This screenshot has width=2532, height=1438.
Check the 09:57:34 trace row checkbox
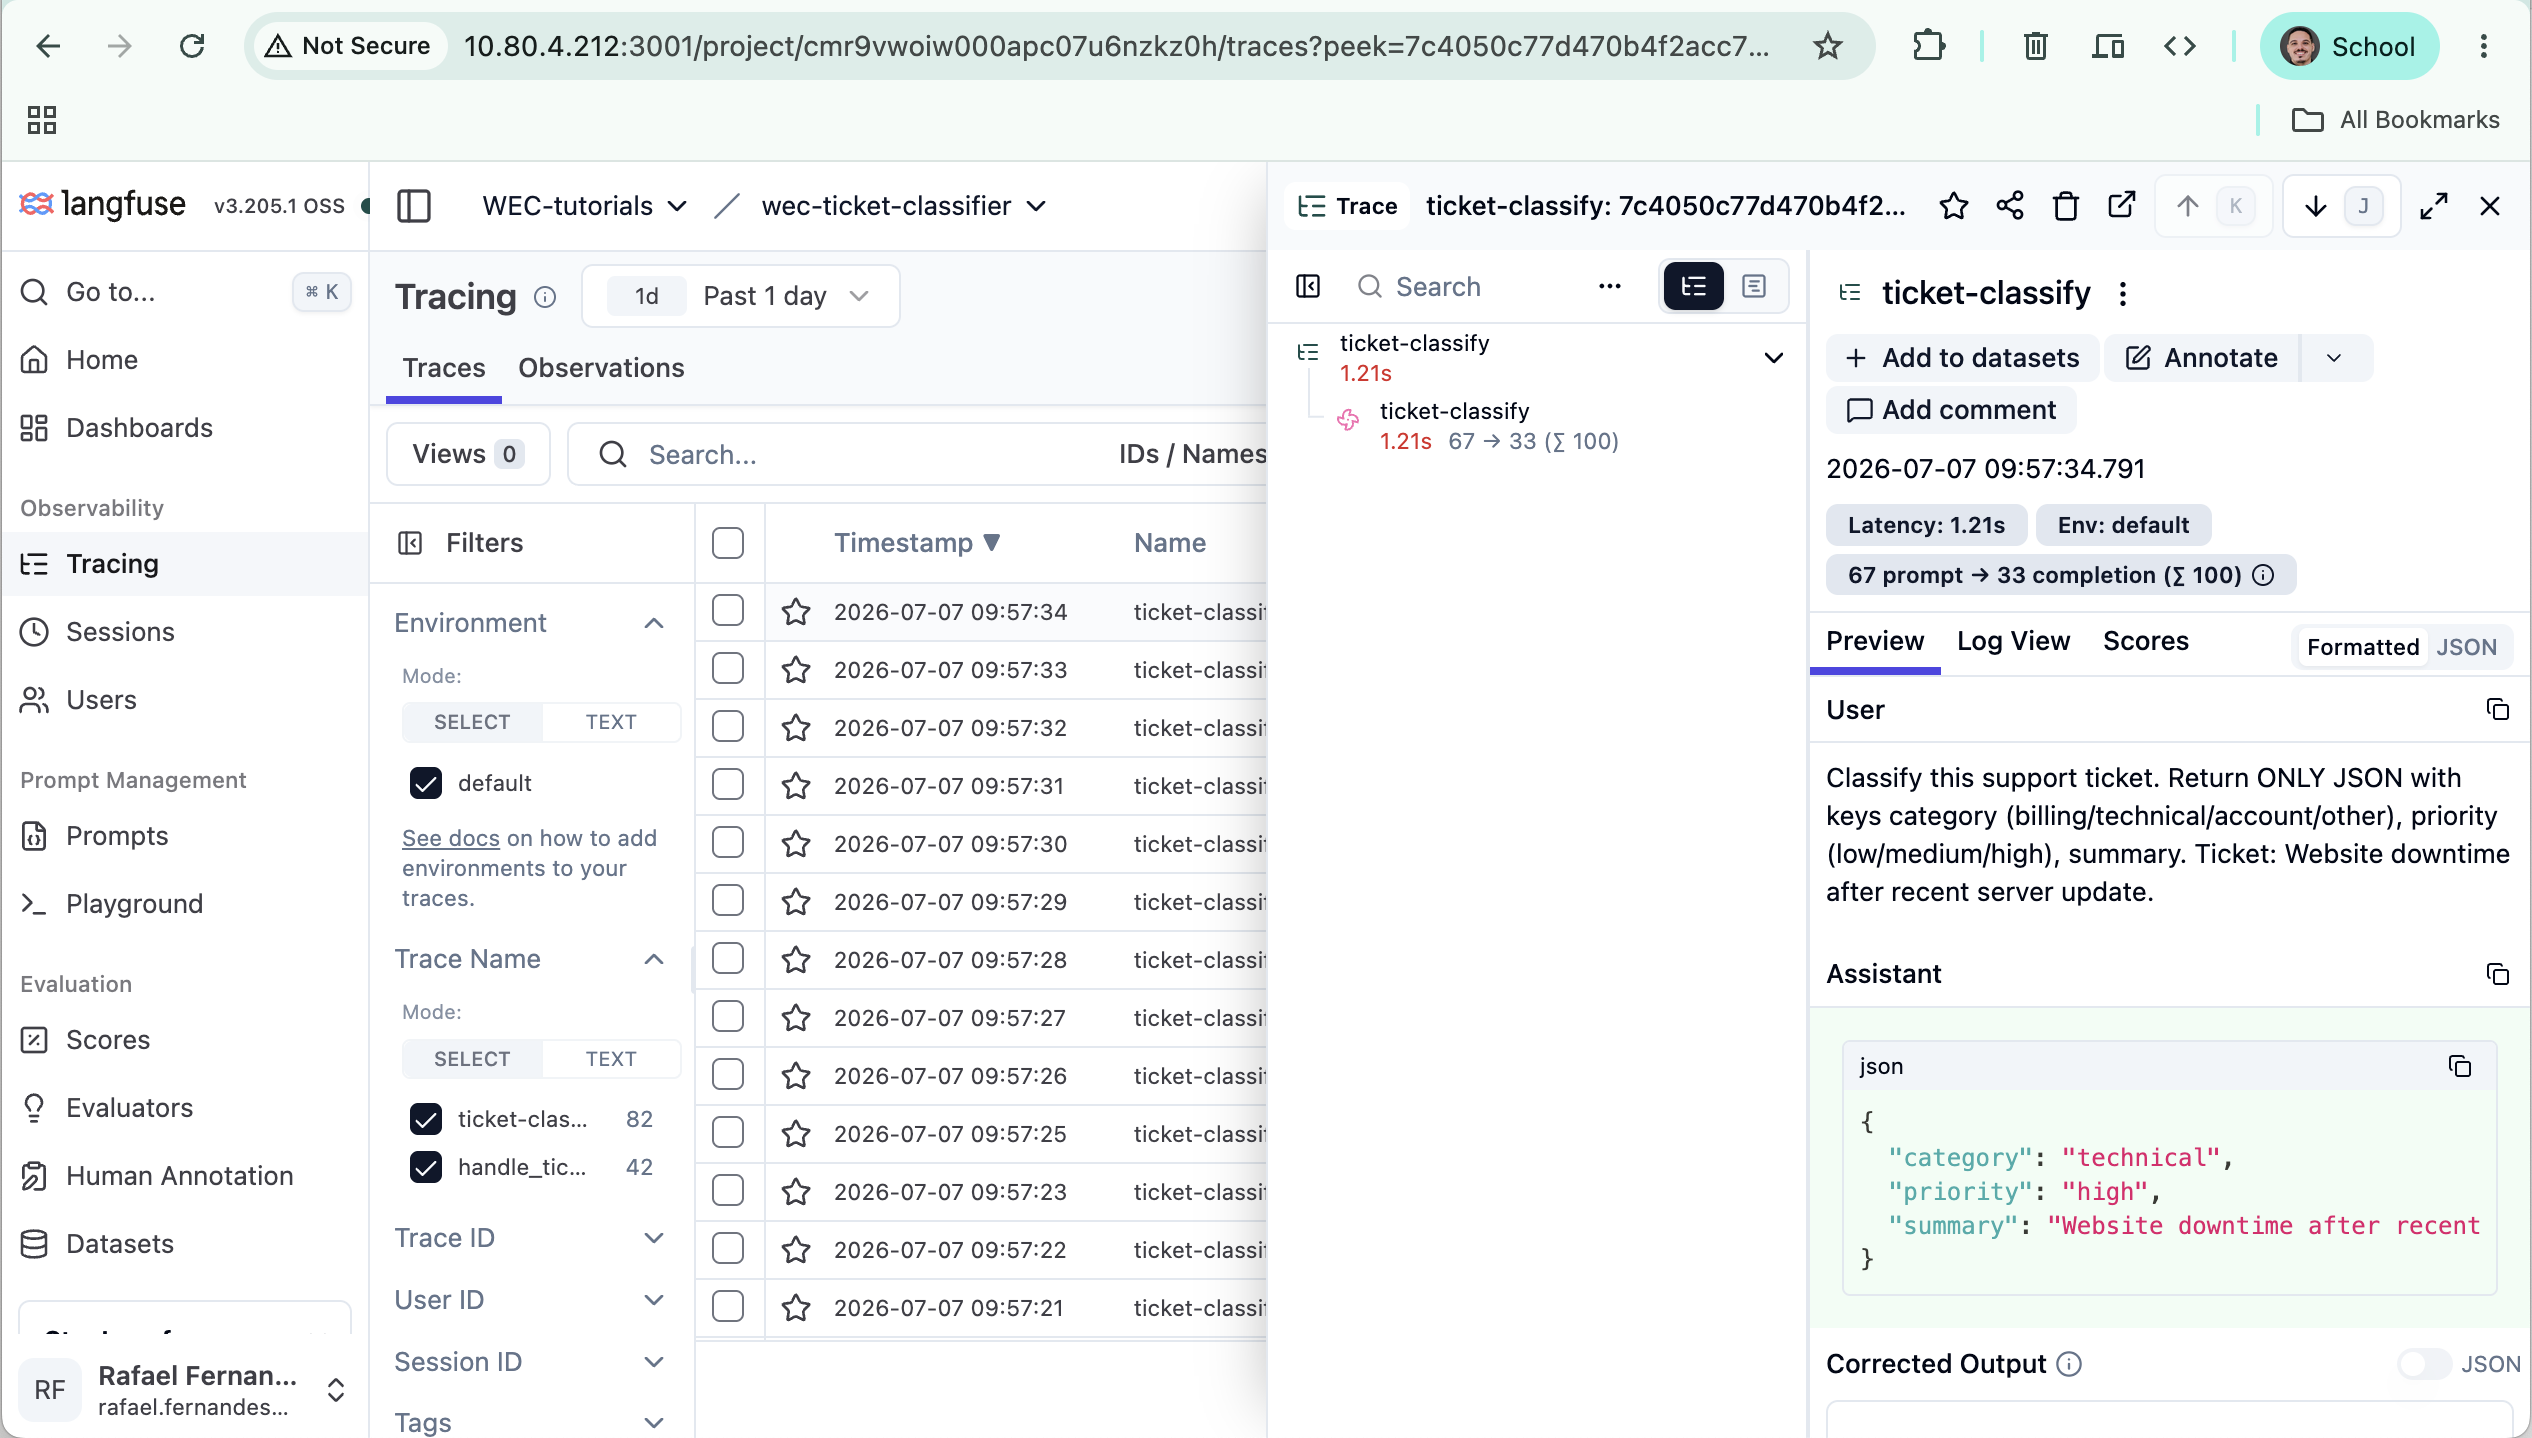point(728,611)
